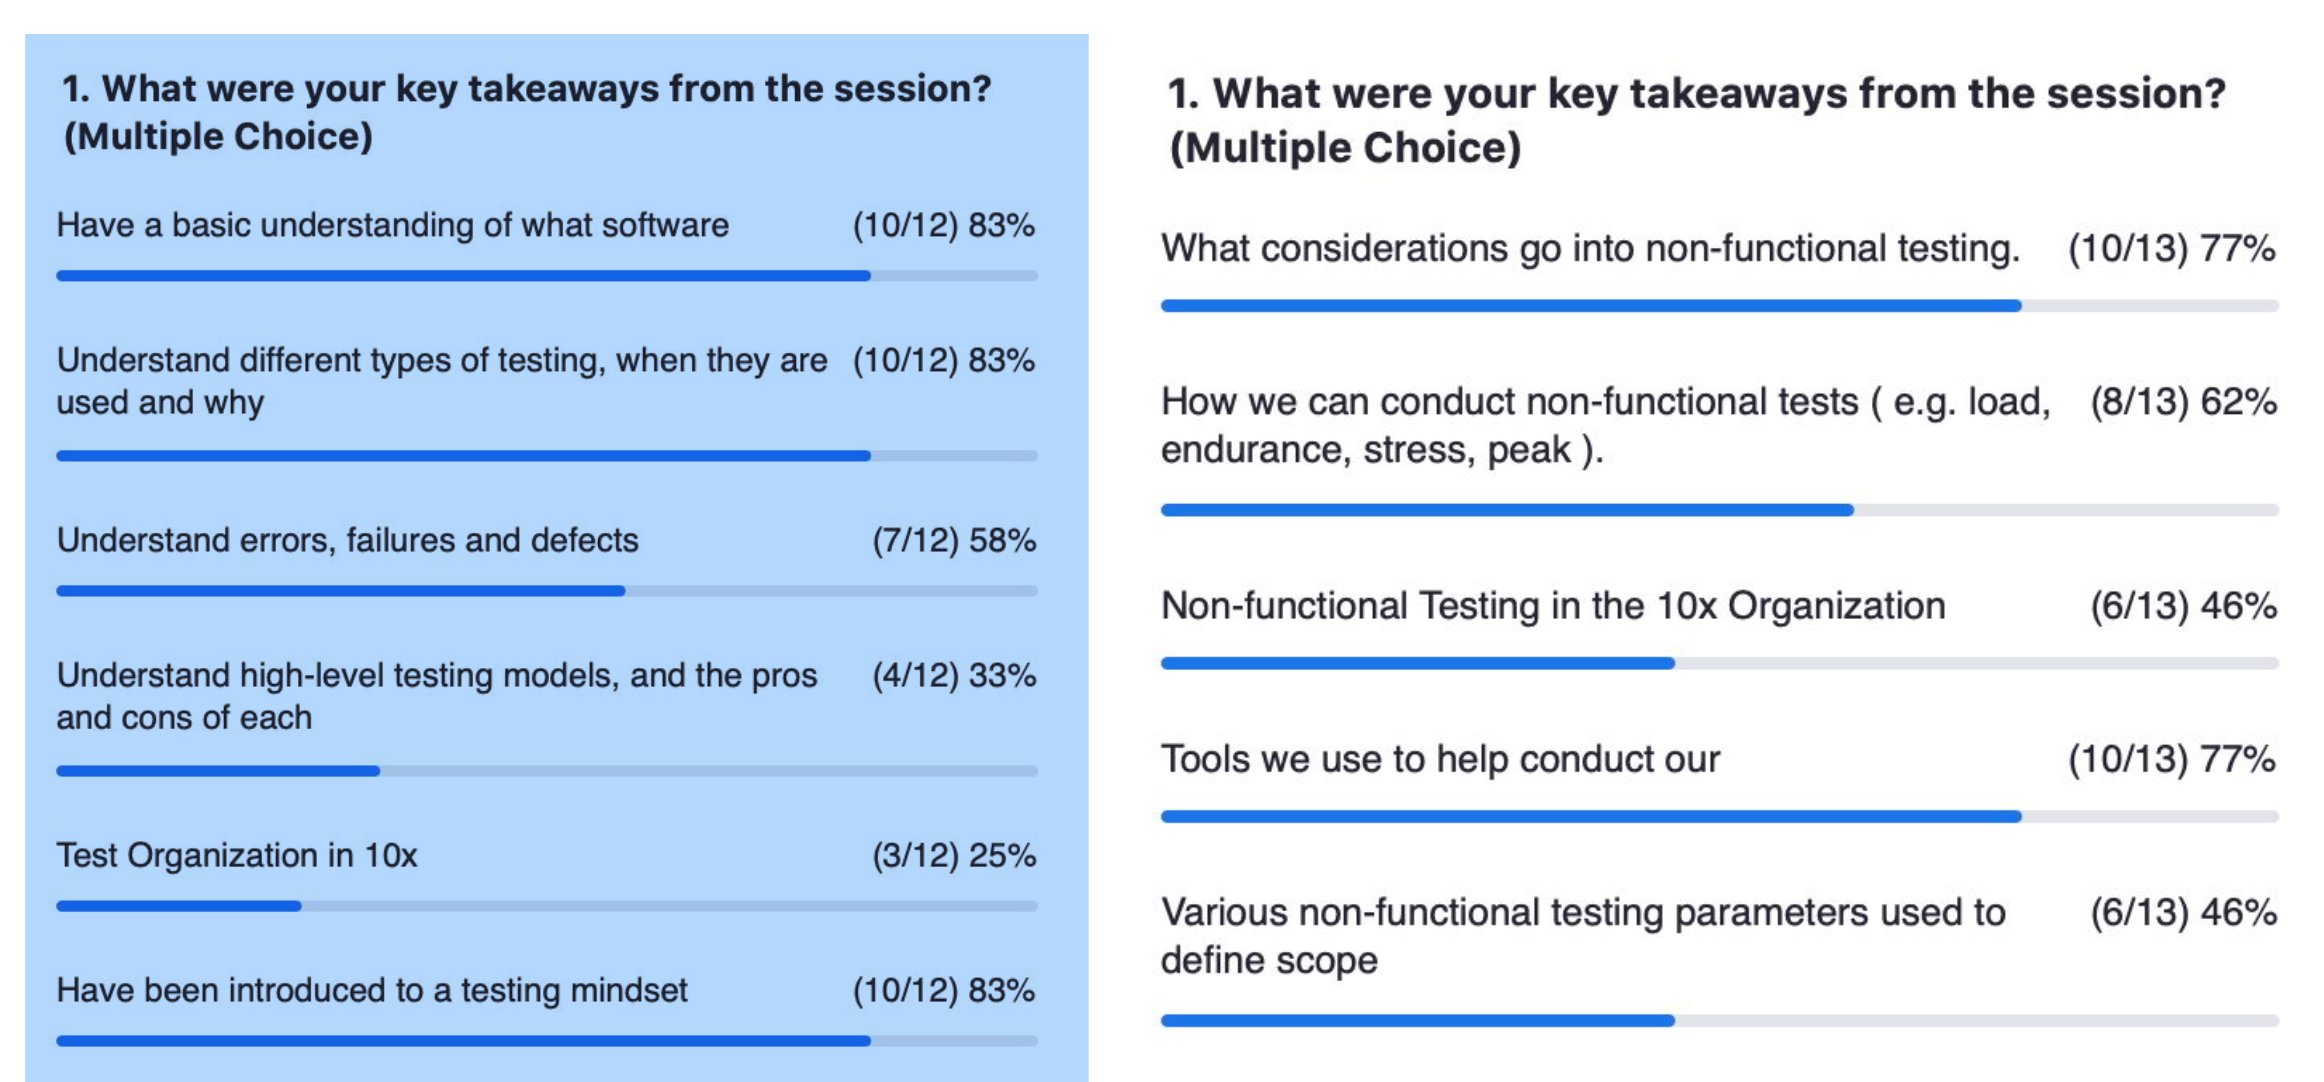Click the left poll question heading
2324x1082 pixels.
click(x=527, y=112)
